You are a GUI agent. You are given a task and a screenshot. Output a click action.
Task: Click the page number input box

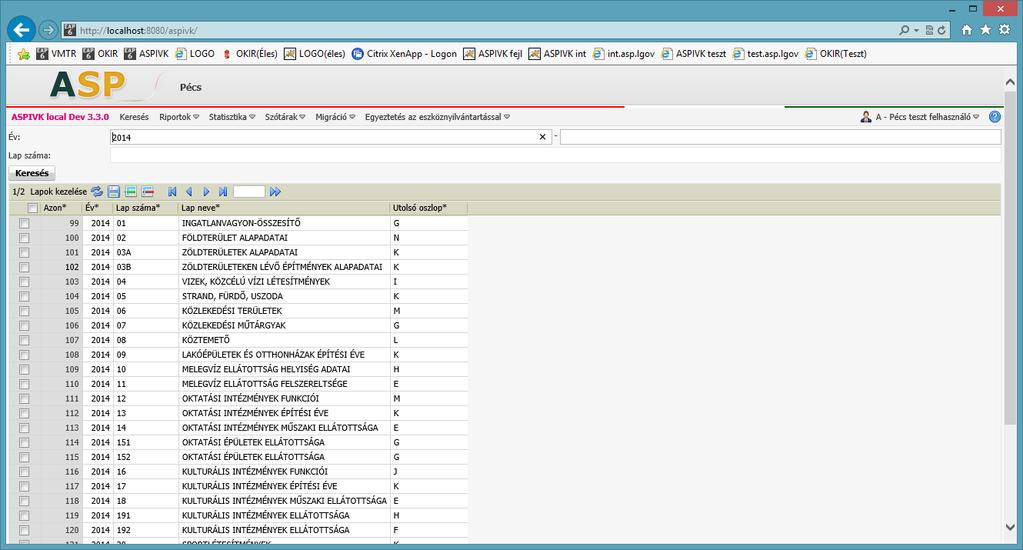point(249,192)
